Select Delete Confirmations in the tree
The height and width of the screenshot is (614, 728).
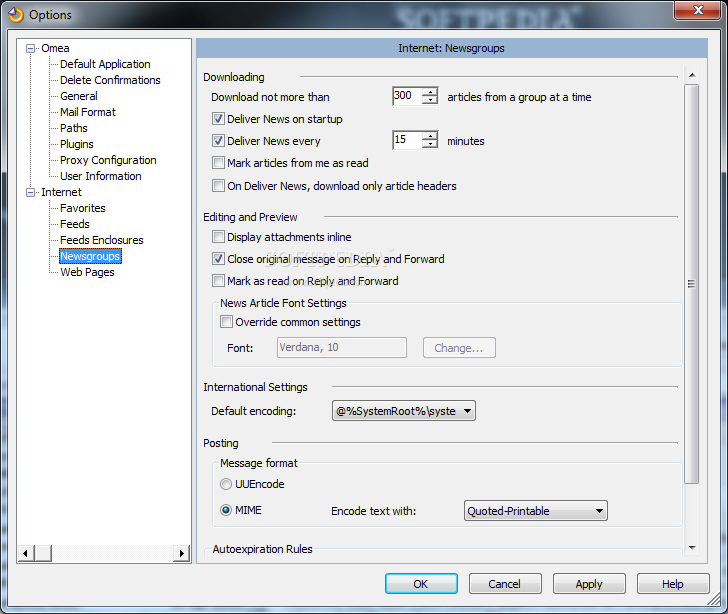coord(110,80)
